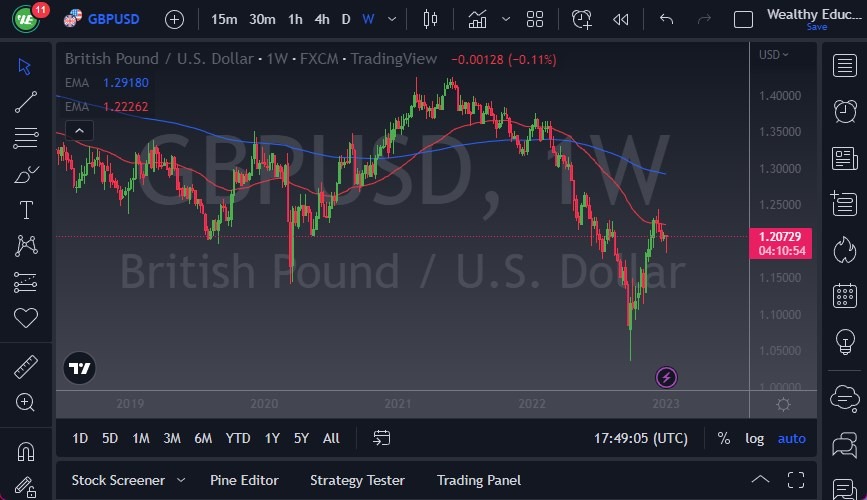Open the indicators chart icon
The width and height of the screenshot is (867, 500).
(x=478, y=19)
